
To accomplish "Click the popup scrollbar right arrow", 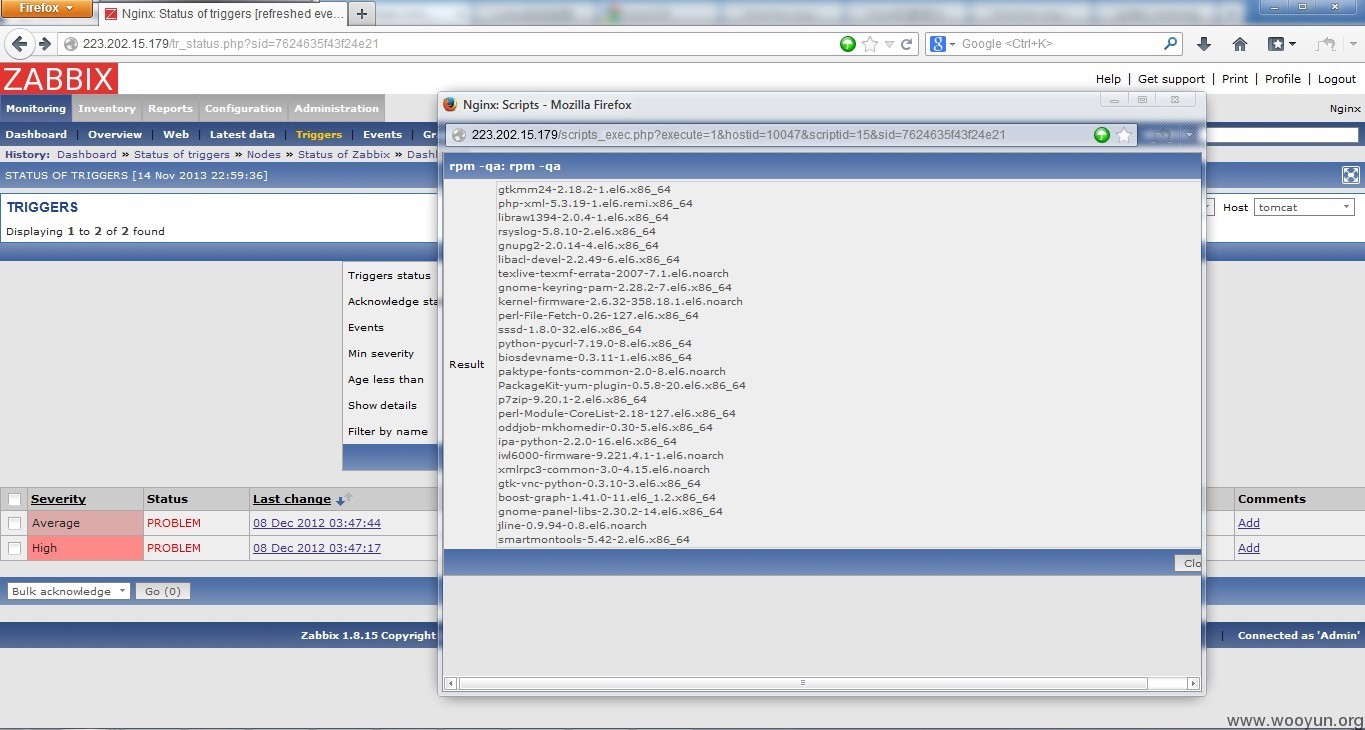I will tap(1193, 683).
